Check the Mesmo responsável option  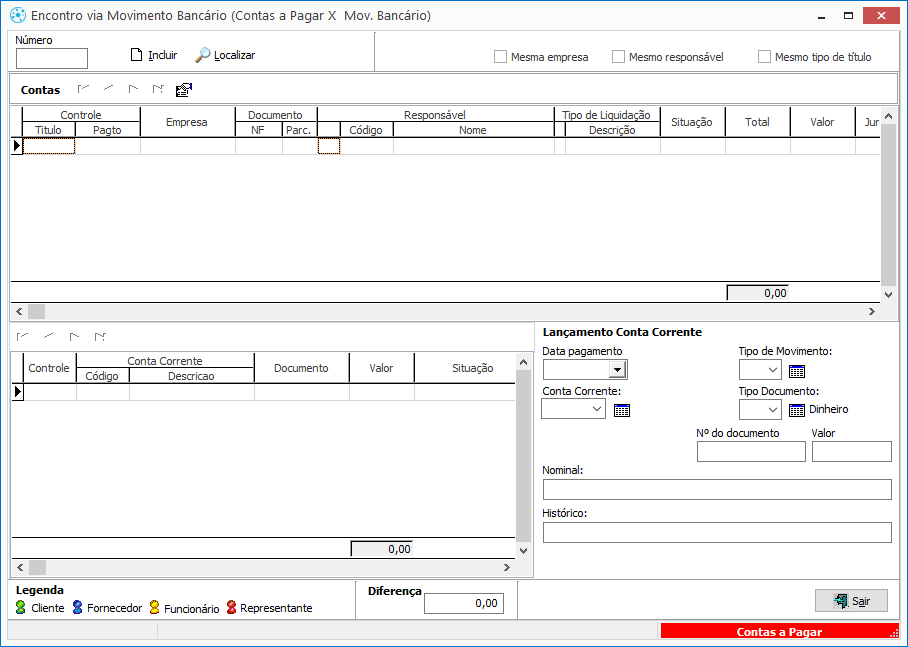click(619, 57)
